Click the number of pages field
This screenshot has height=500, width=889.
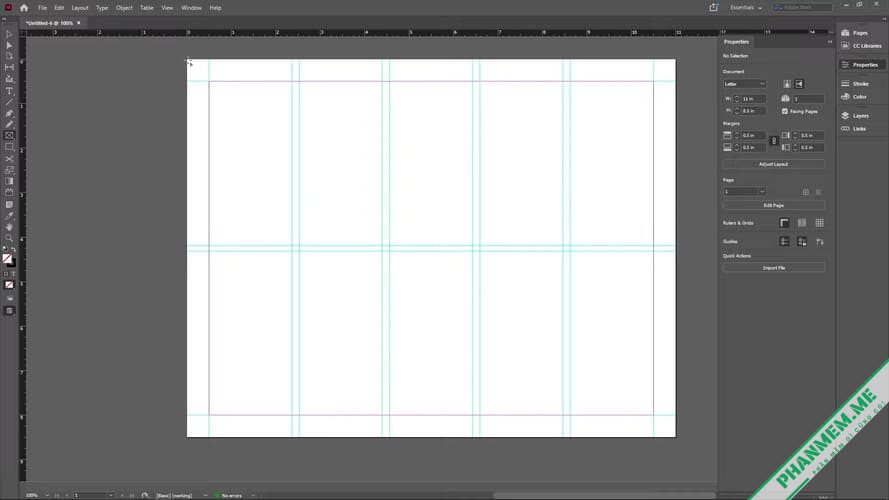click(808, 99)
